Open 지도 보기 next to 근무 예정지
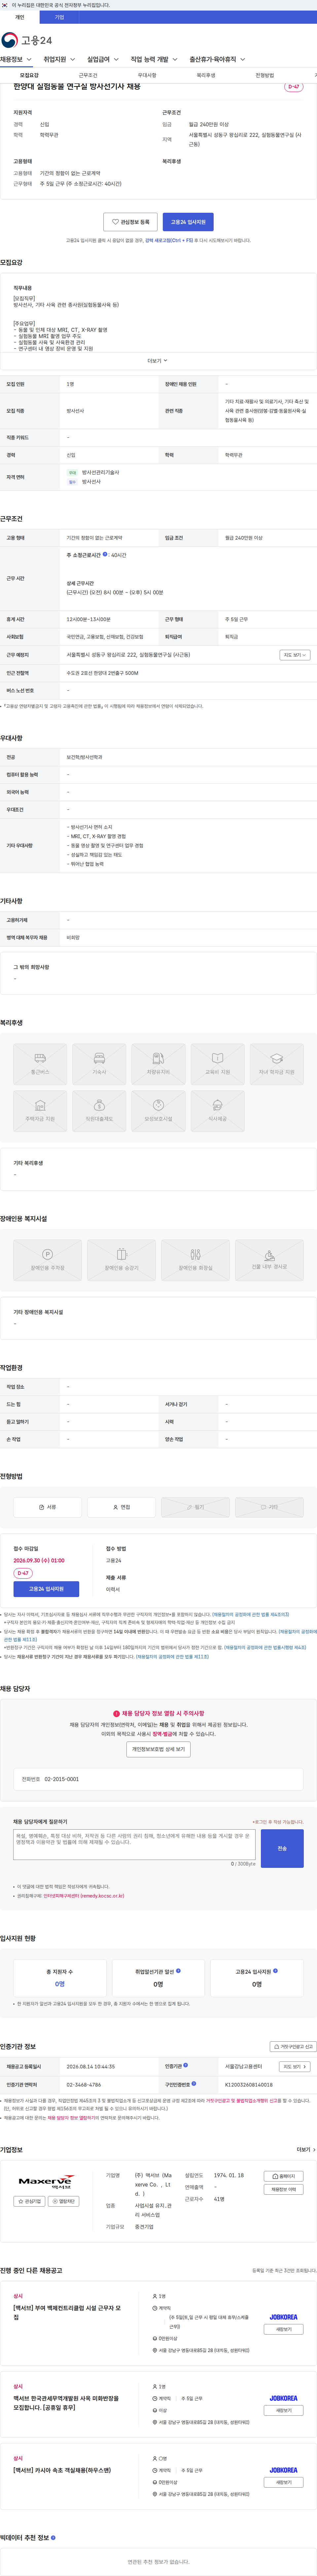 click(x=295, y=655)
